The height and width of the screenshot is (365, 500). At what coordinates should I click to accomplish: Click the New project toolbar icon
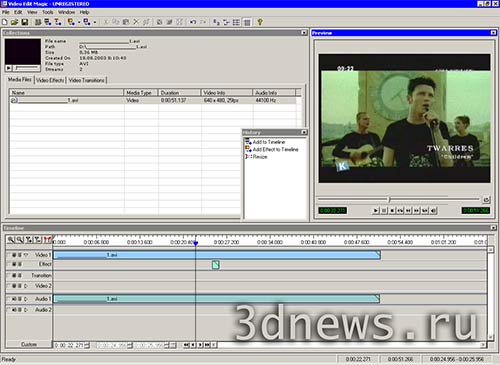(x=5, y=22)
